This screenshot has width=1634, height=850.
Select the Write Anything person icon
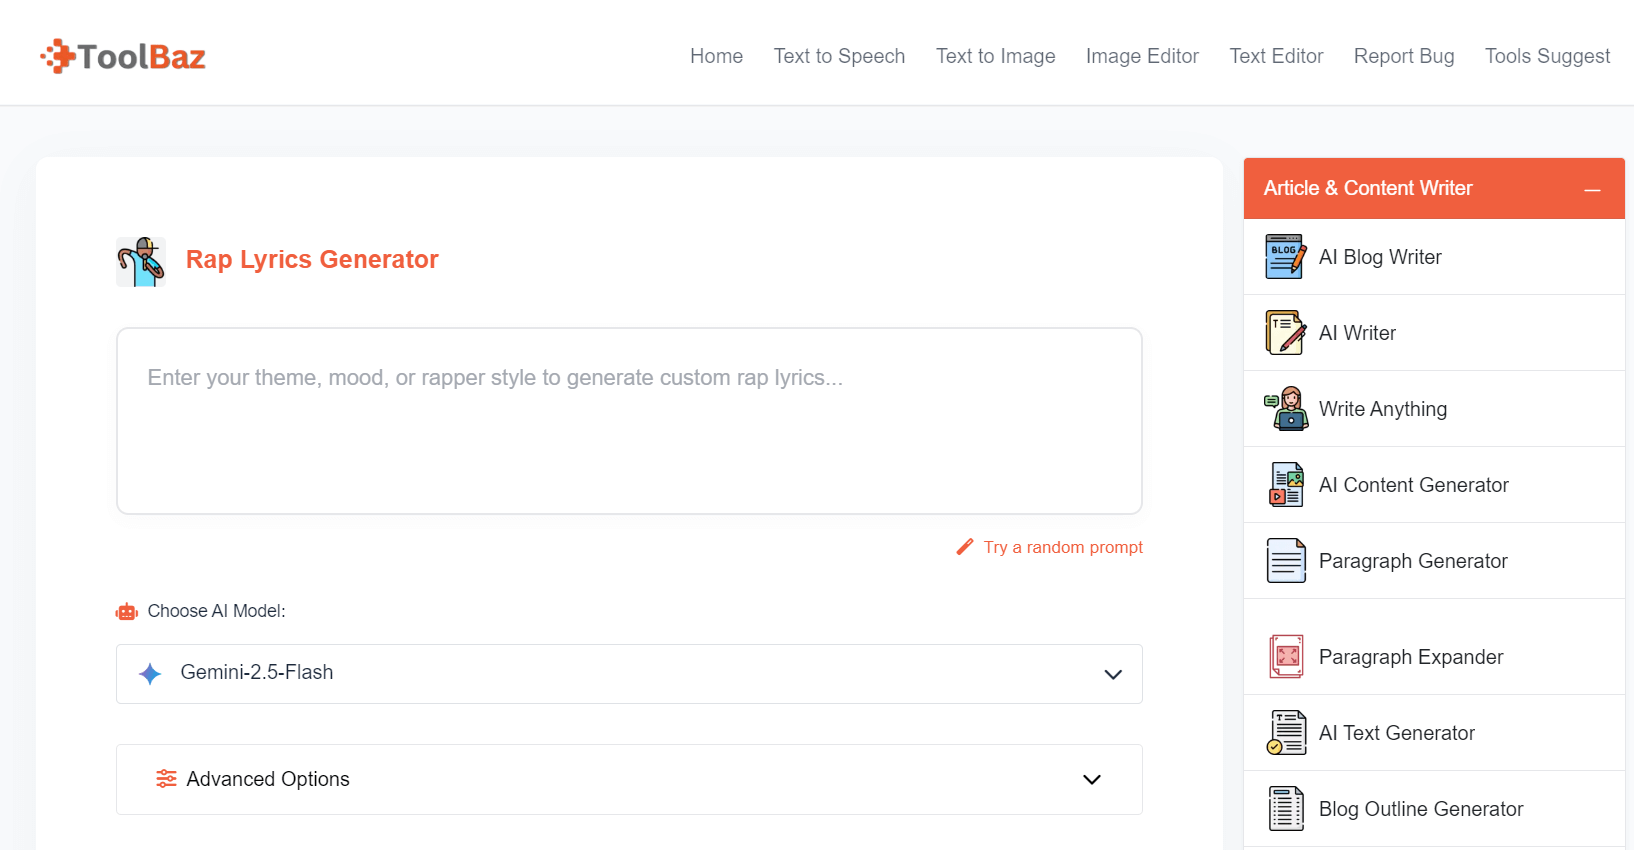1285,409
